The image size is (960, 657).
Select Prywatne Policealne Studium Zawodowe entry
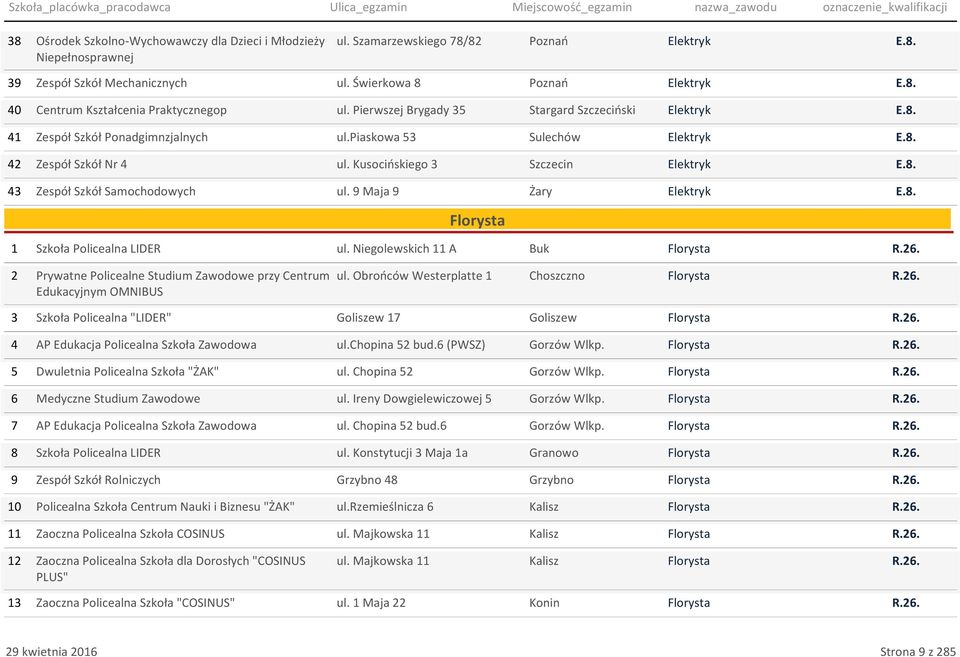pyautogui.click(x=182, y=283)
